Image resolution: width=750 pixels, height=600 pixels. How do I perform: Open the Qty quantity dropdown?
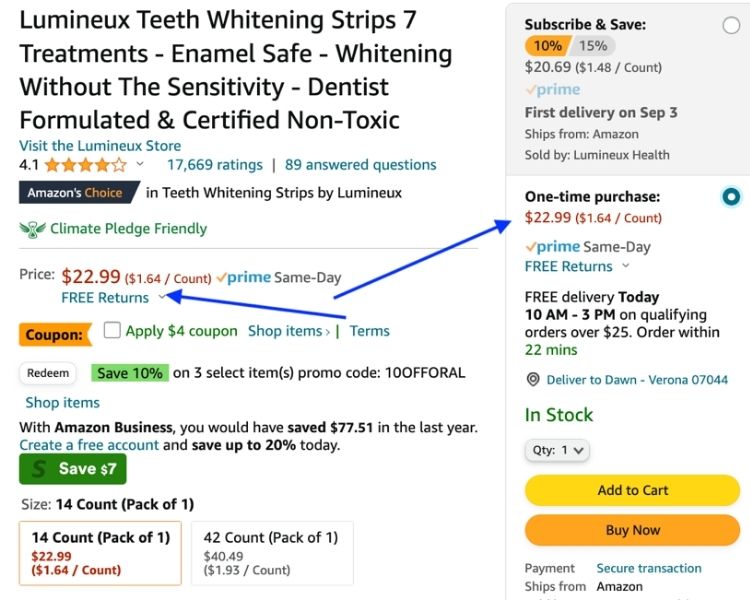pyautogui.click(x=560, y=450)
